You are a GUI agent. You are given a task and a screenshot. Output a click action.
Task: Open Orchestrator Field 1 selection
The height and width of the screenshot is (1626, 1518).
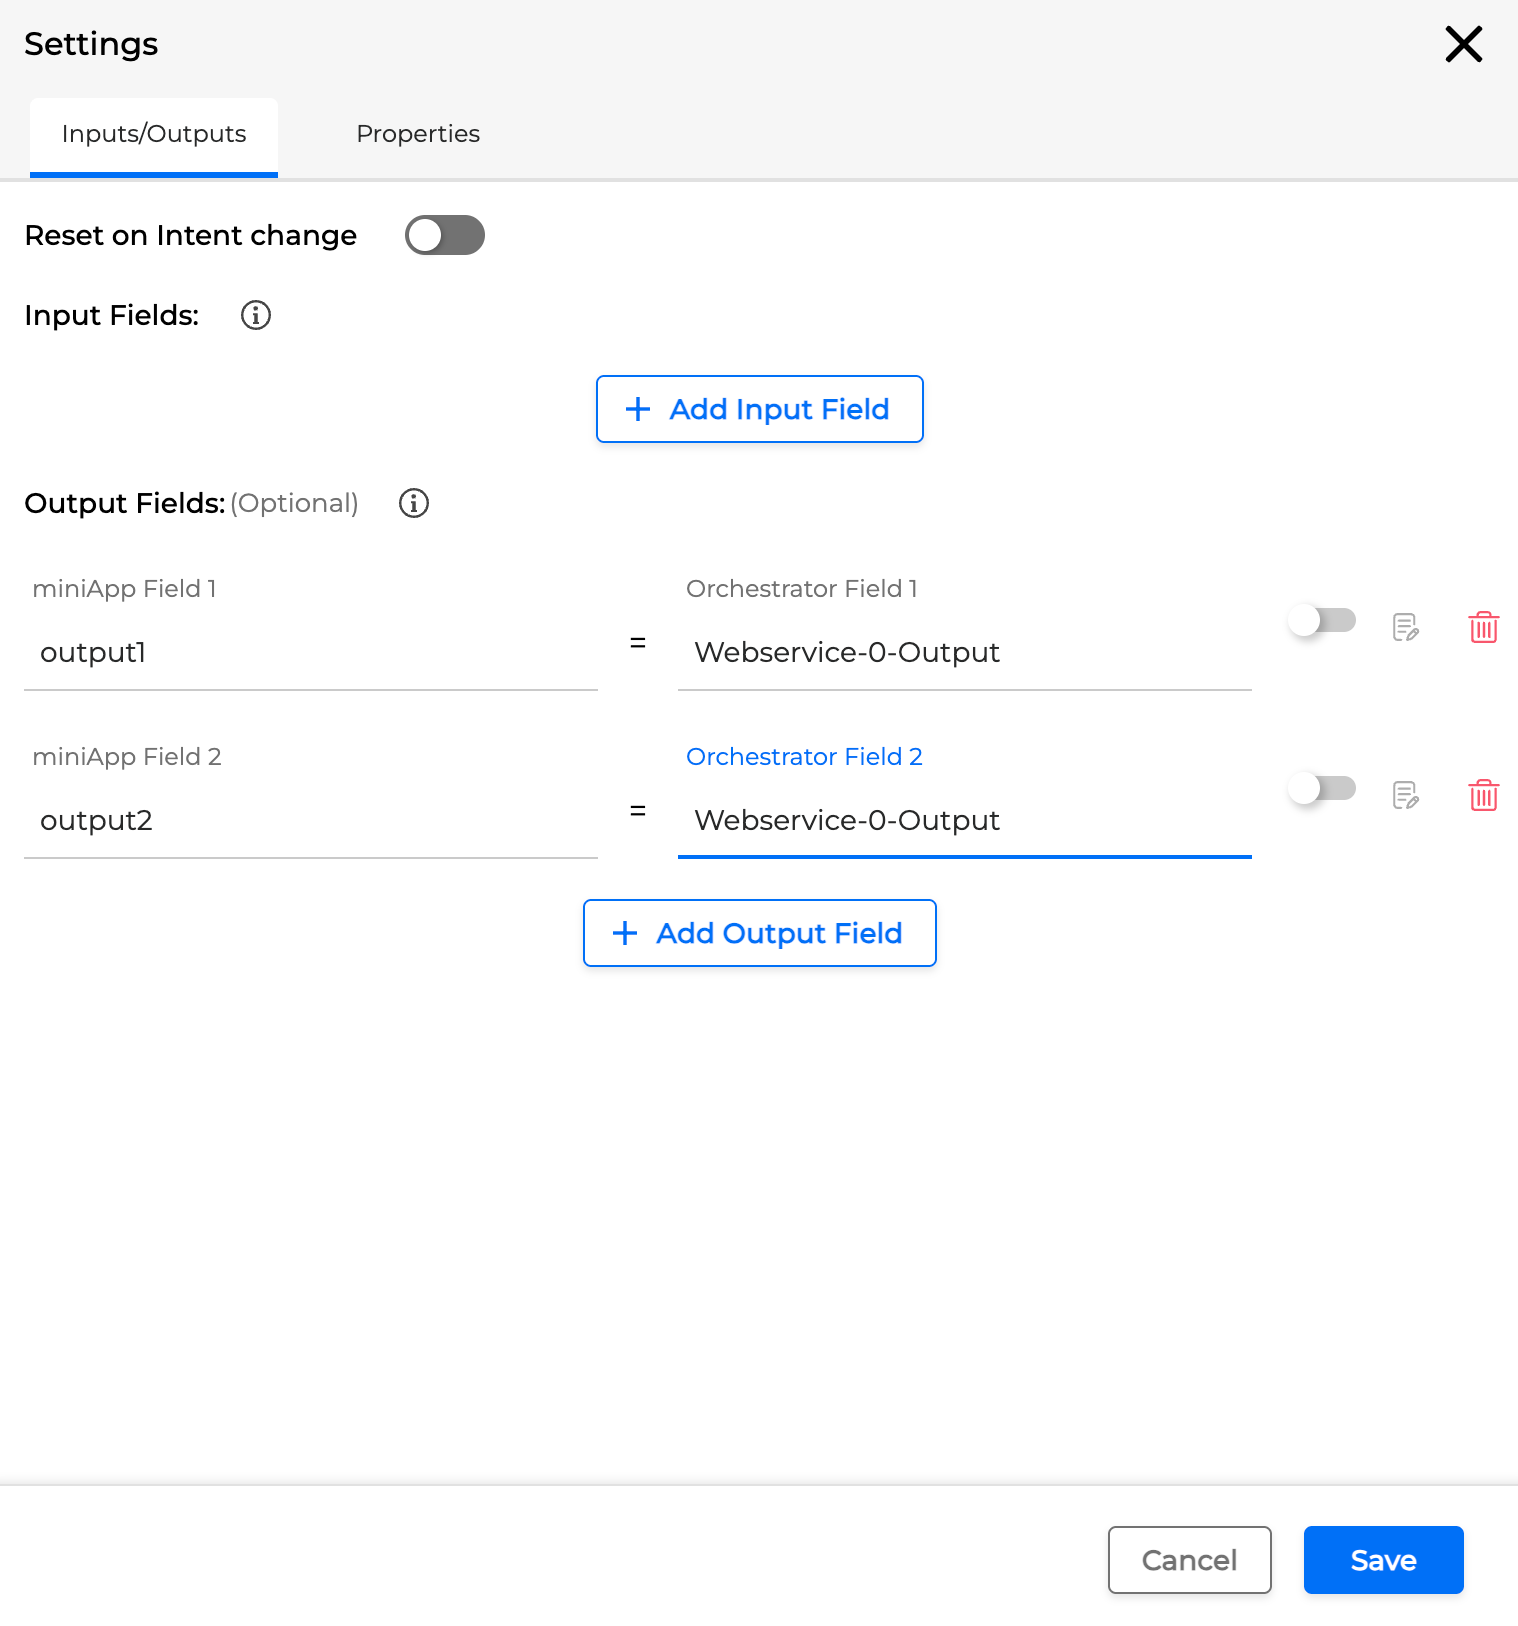(x=964, y=652)
